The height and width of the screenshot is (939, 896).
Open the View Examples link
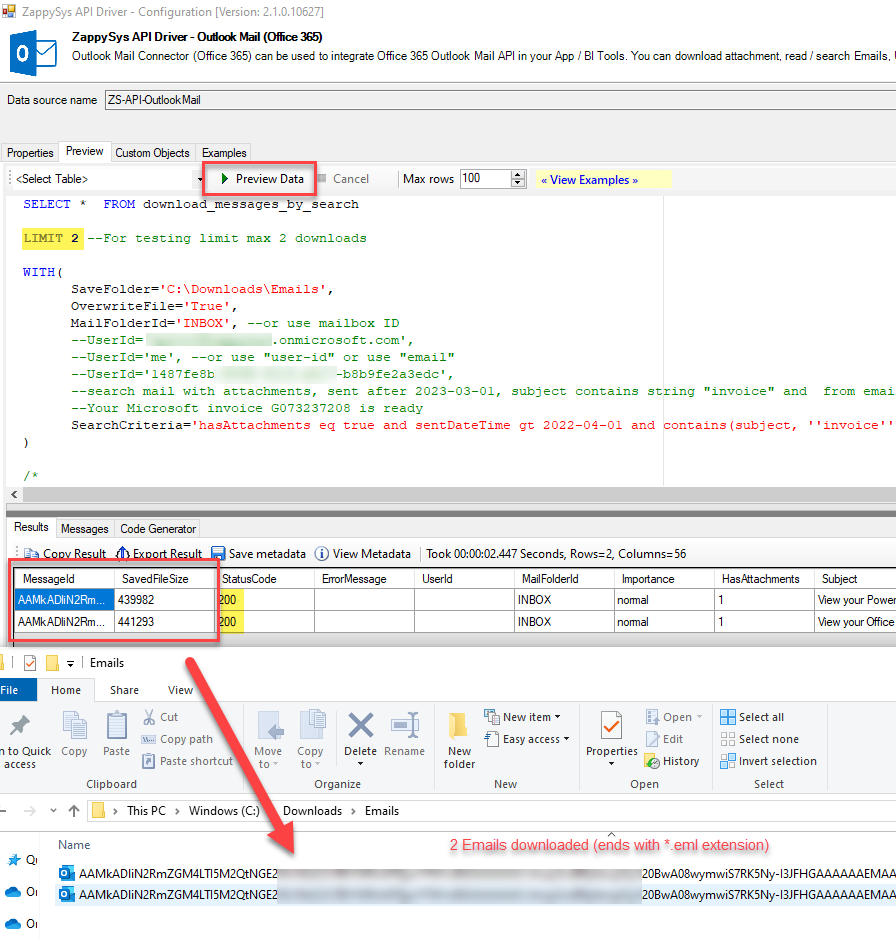tap(589, 180)
